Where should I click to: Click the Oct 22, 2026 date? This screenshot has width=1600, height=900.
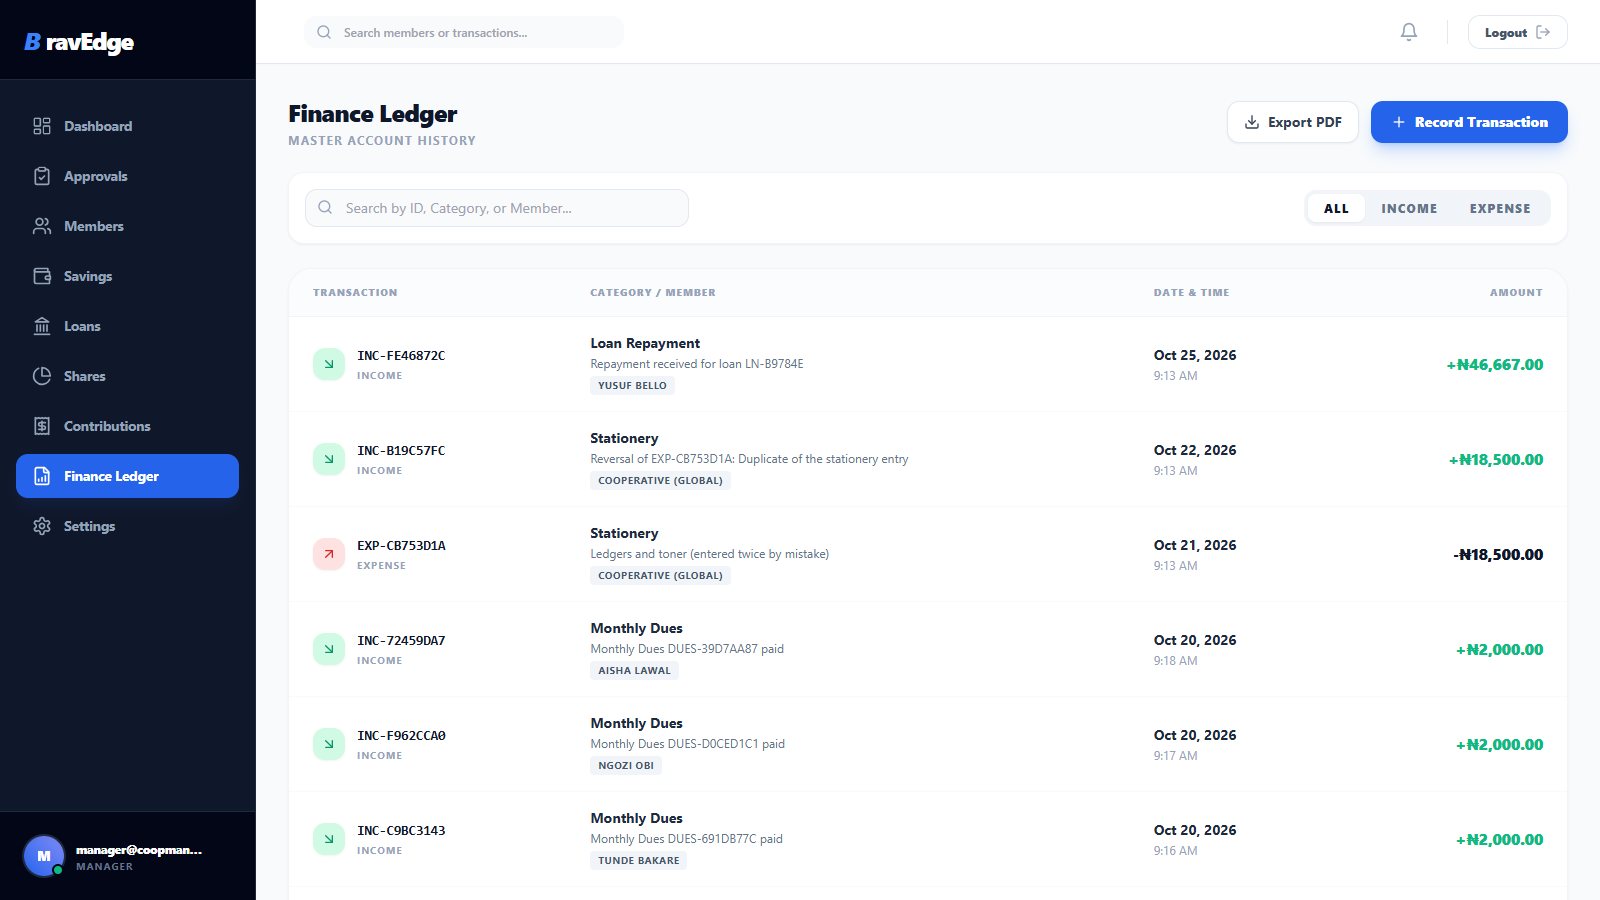pyautogui.click(x=1195, y=450)
